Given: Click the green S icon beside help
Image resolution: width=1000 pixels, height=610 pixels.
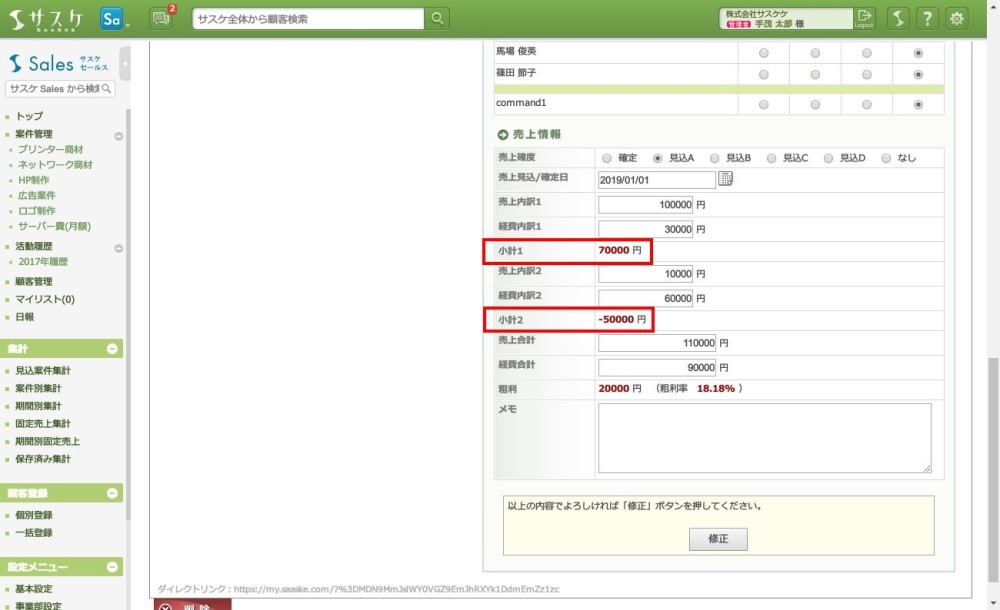Looking at the screenshot, I should point(898,18).
